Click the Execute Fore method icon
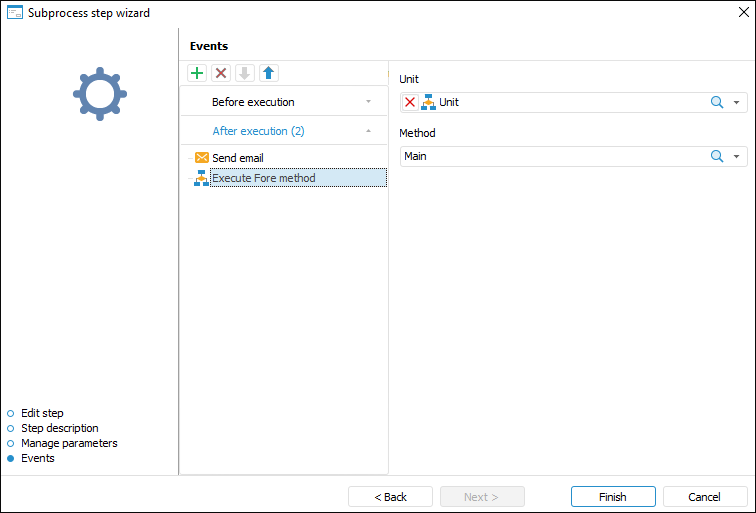The height and width of the screenshot is (513, 756). [201, 179]
